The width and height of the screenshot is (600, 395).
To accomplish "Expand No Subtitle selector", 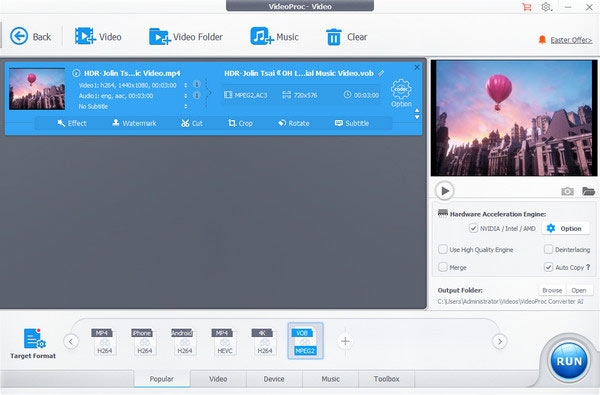I will tap(186, 106).
